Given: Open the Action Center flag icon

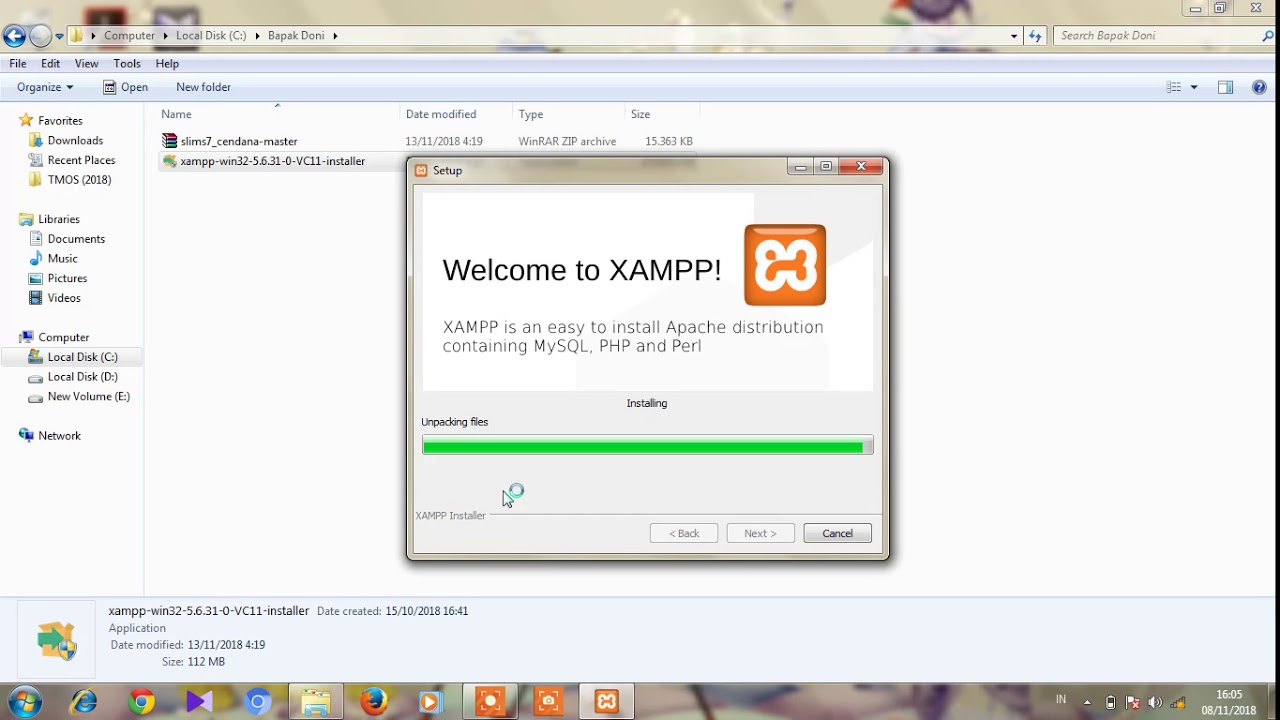Looking at the screenshot, I should (1132, 702).
